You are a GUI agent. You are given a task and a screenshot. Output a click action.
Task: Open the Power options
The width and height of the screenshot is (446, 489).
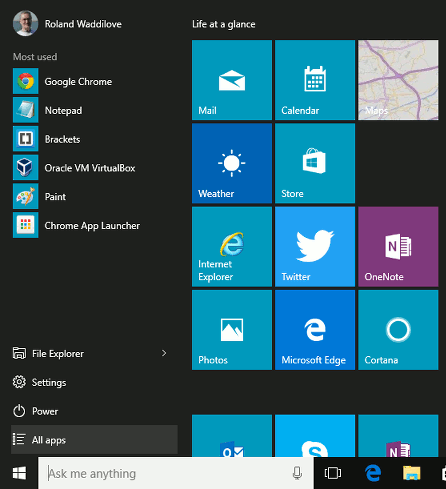point(94,411)
